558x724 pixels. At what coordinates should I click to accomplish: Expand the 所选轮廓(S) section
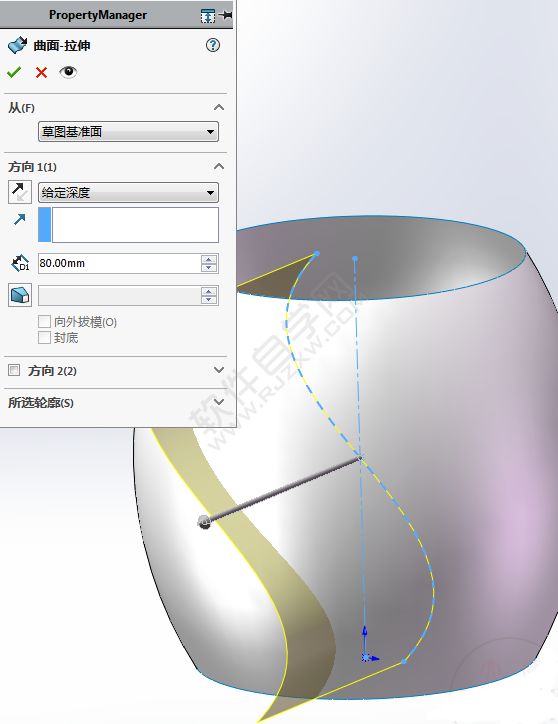(x=219, y=402)
